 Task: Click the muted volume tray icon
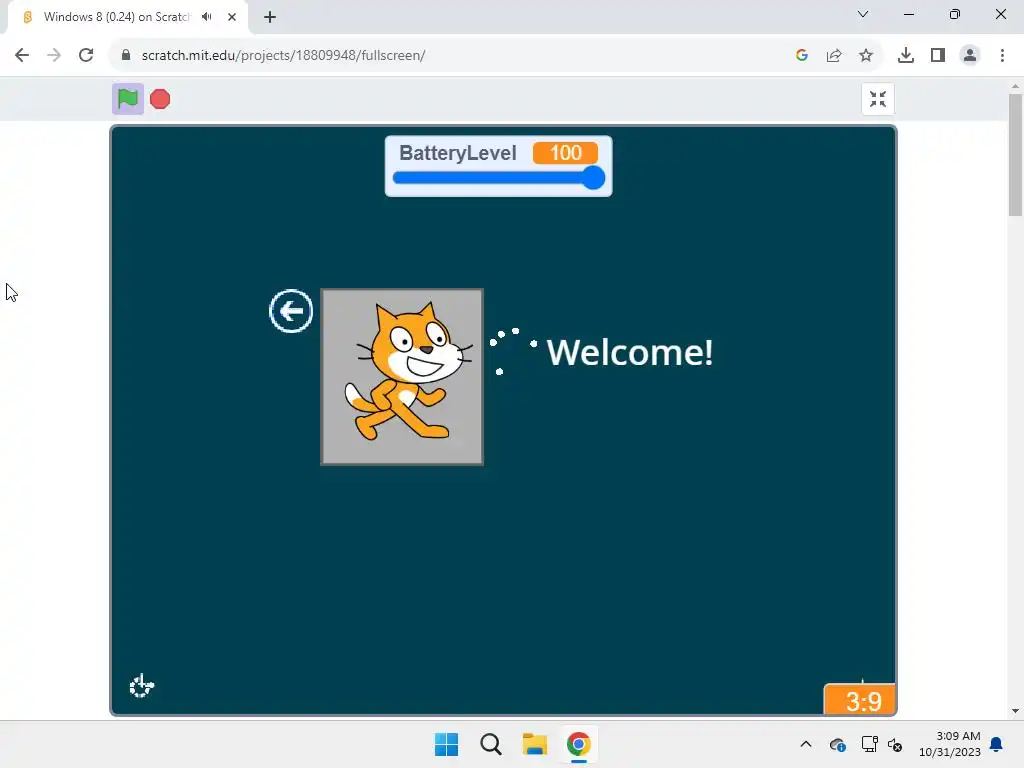tap(895, 744)
